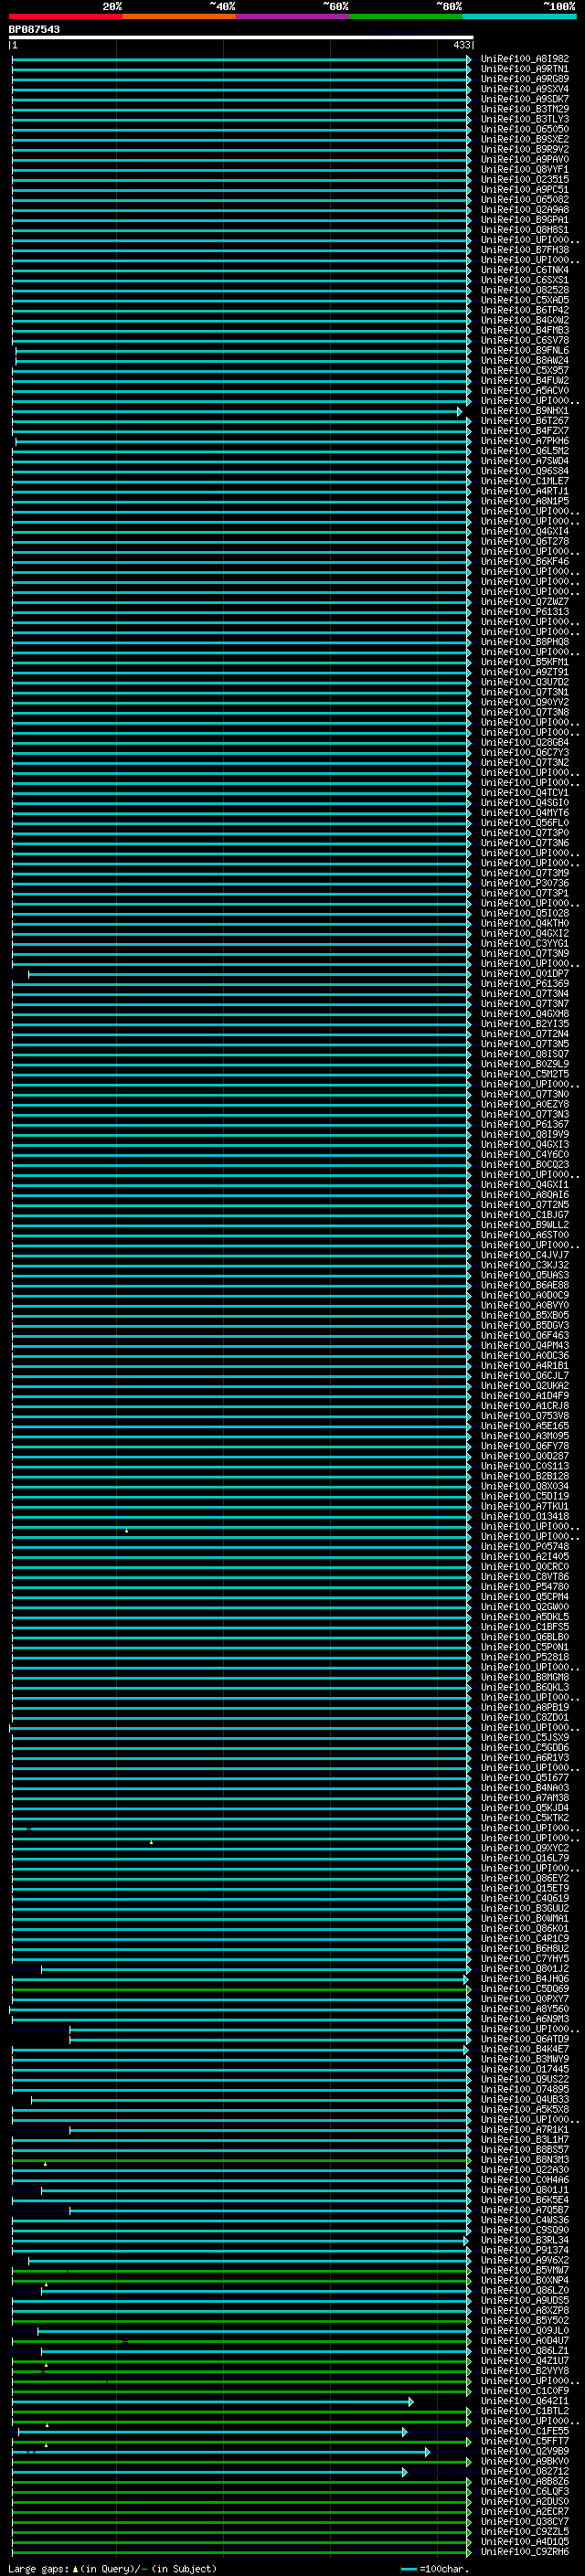Image resolution: width=585 pixels, height=2576 pixels.
Task: Select hit label UniRef100_P91374
Action: [524, 2250]
